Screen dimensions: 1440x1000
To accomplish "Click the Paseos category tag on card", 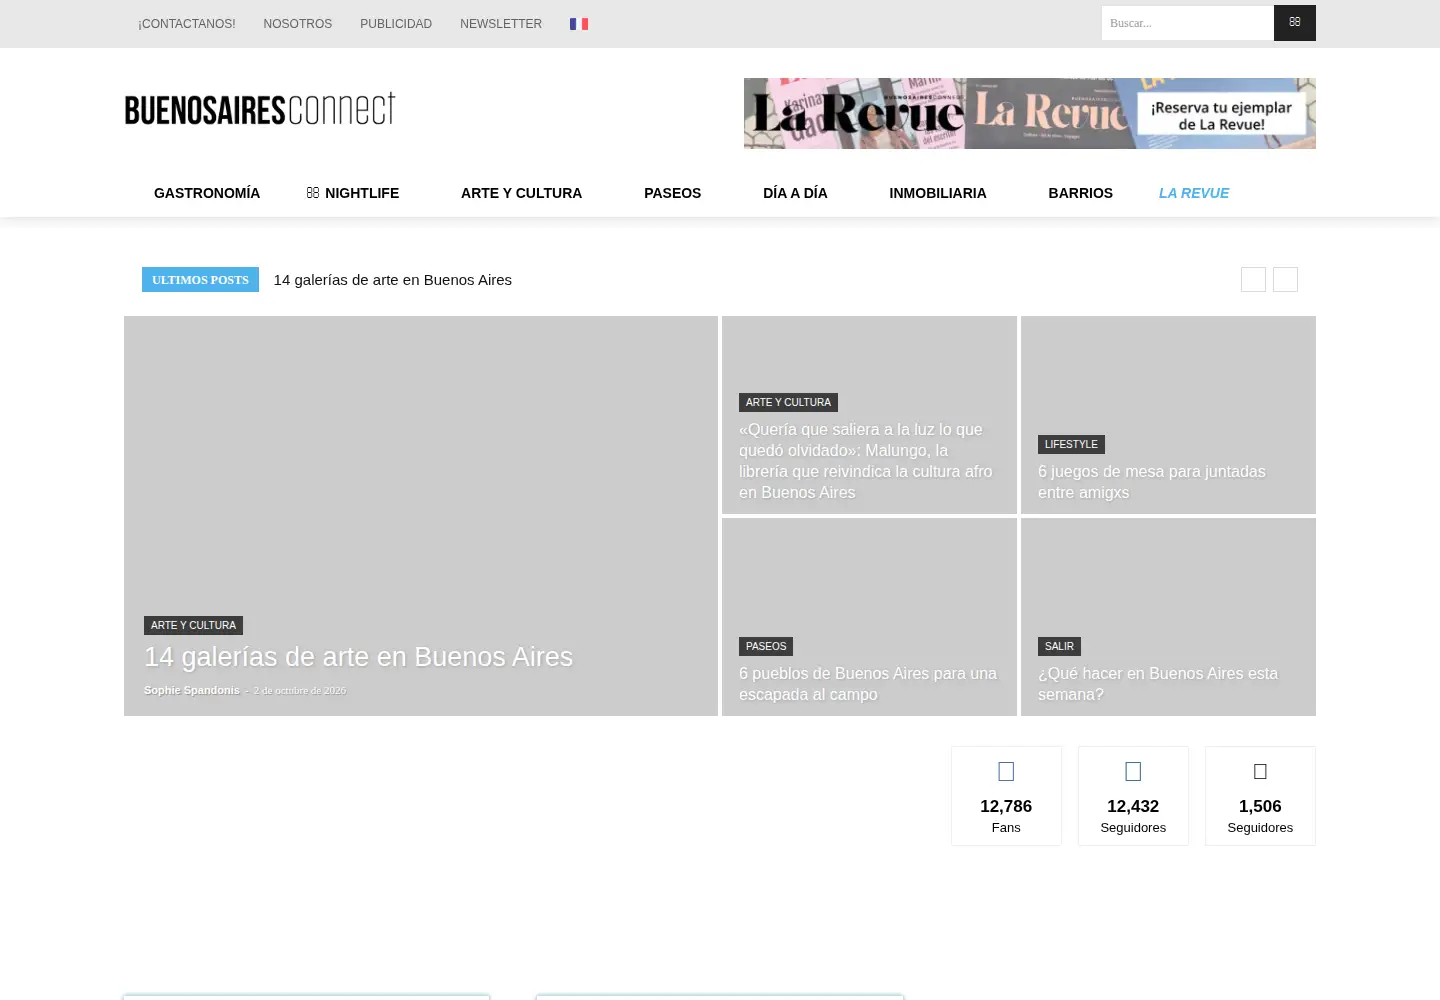I will coord(766,646).
